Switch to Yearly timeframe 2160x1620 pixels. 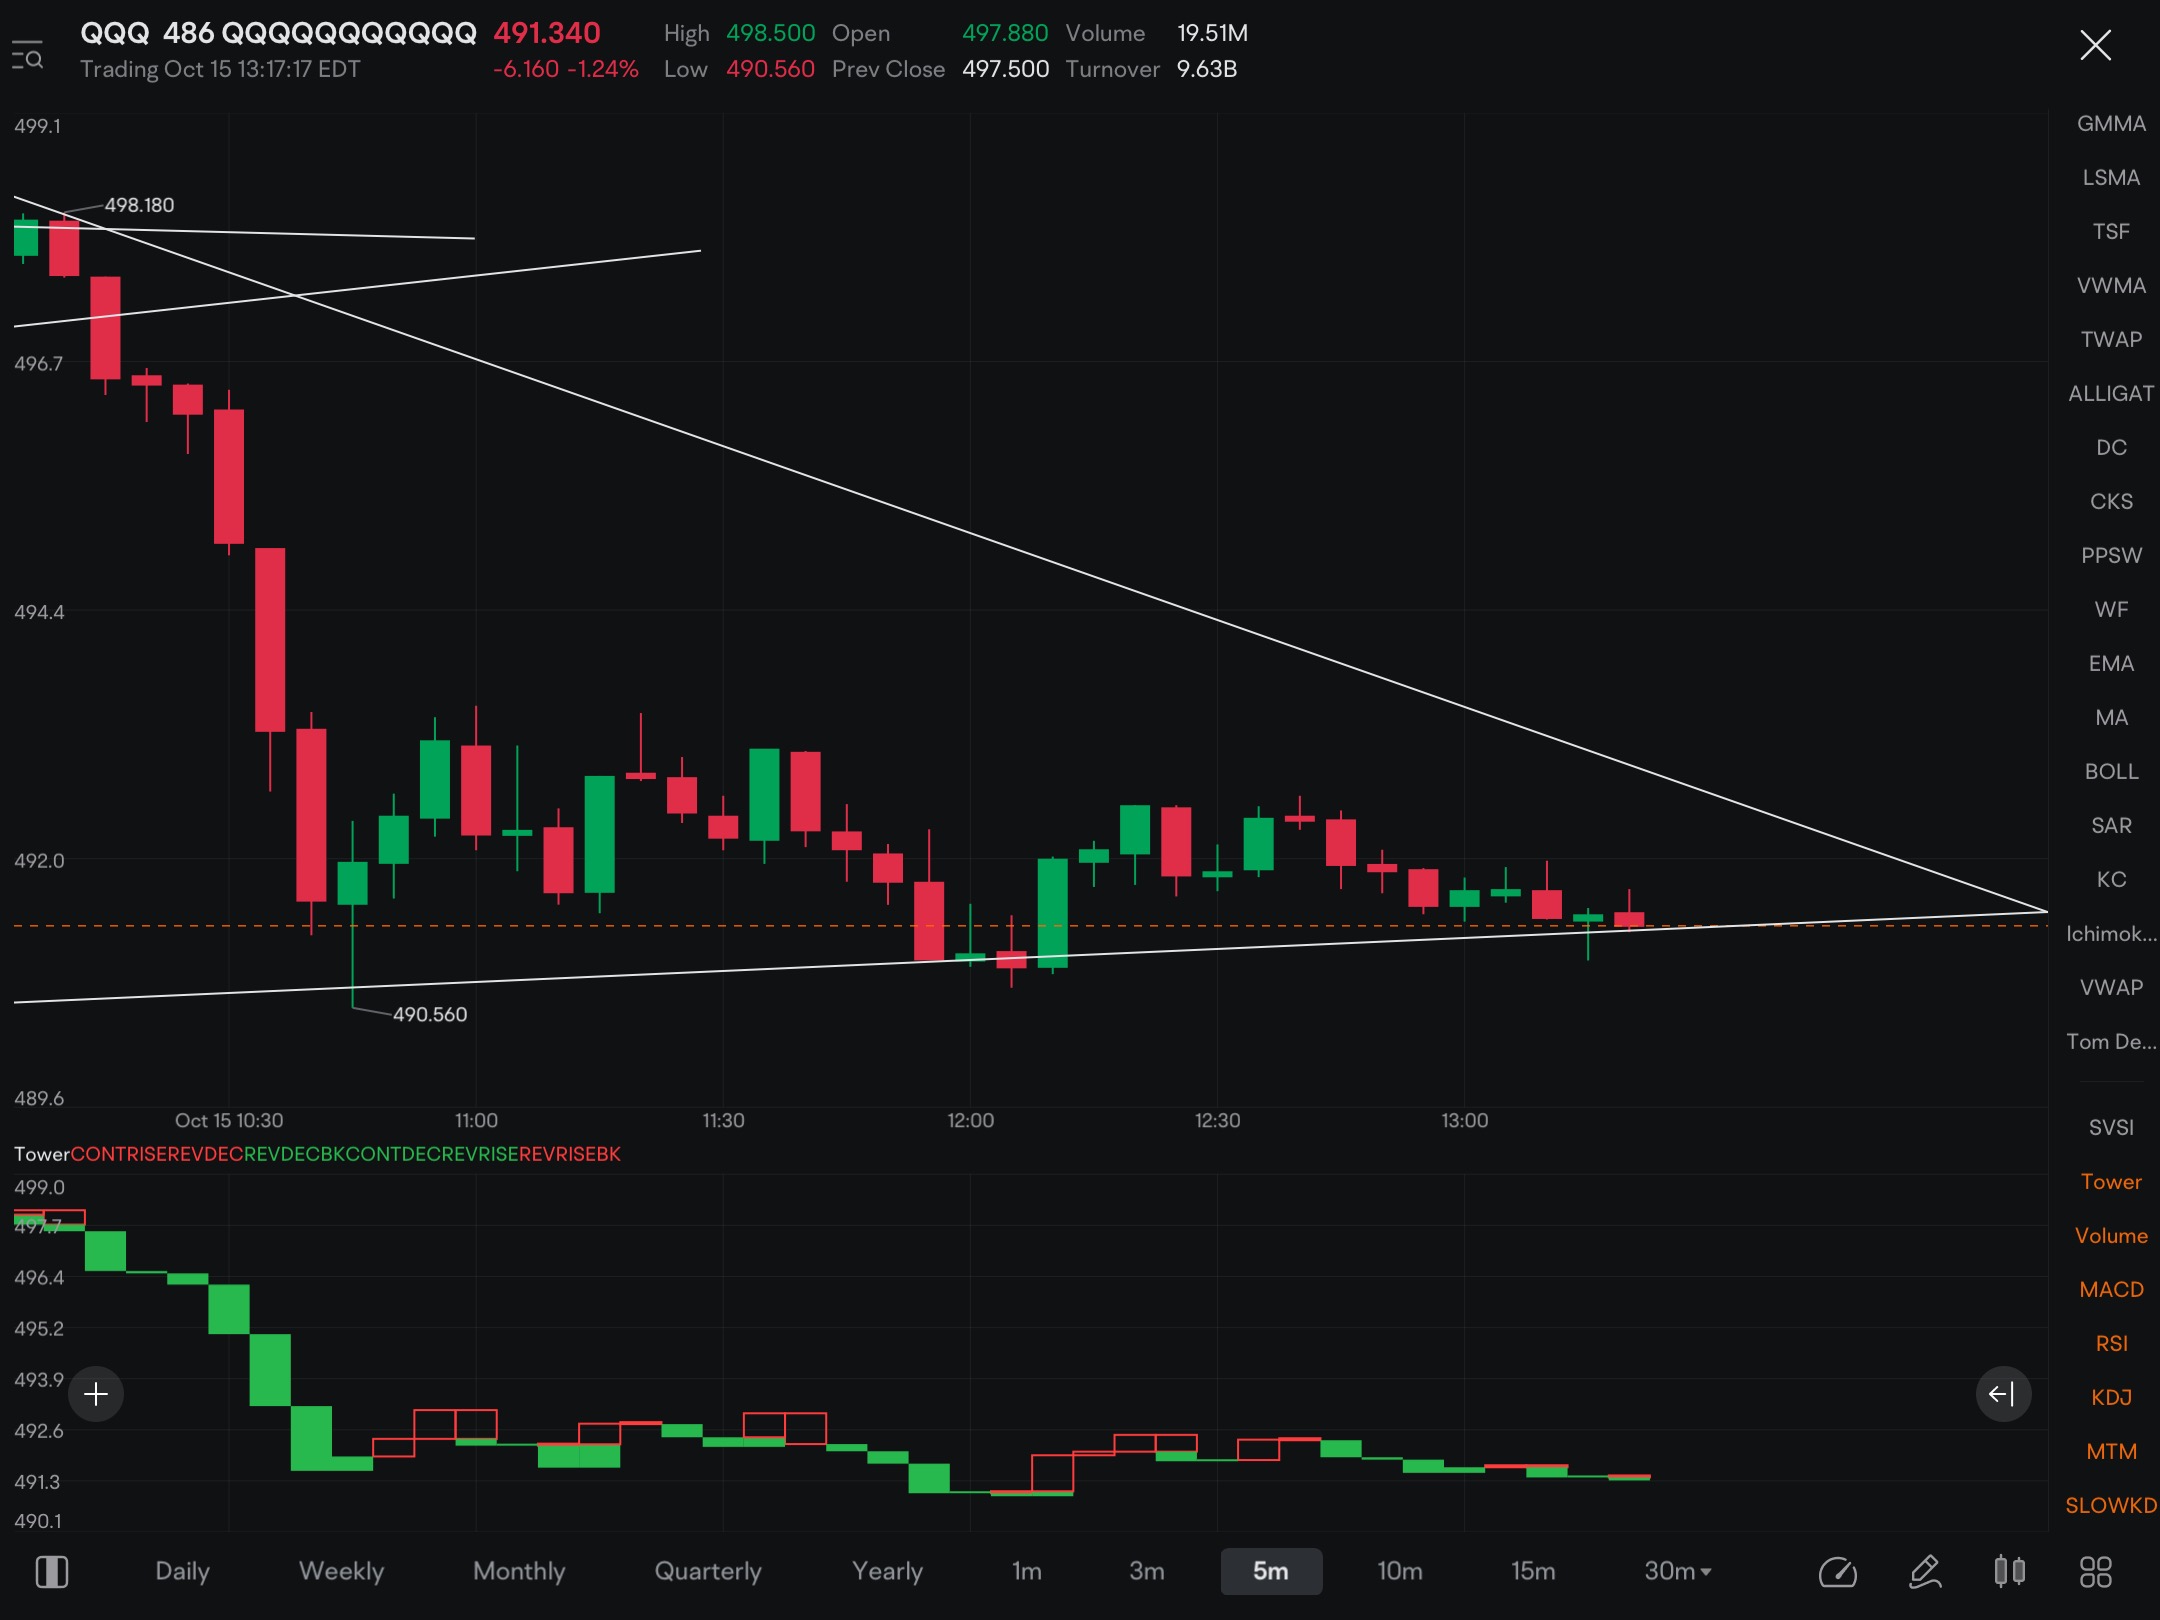(x=887, y=1571)
